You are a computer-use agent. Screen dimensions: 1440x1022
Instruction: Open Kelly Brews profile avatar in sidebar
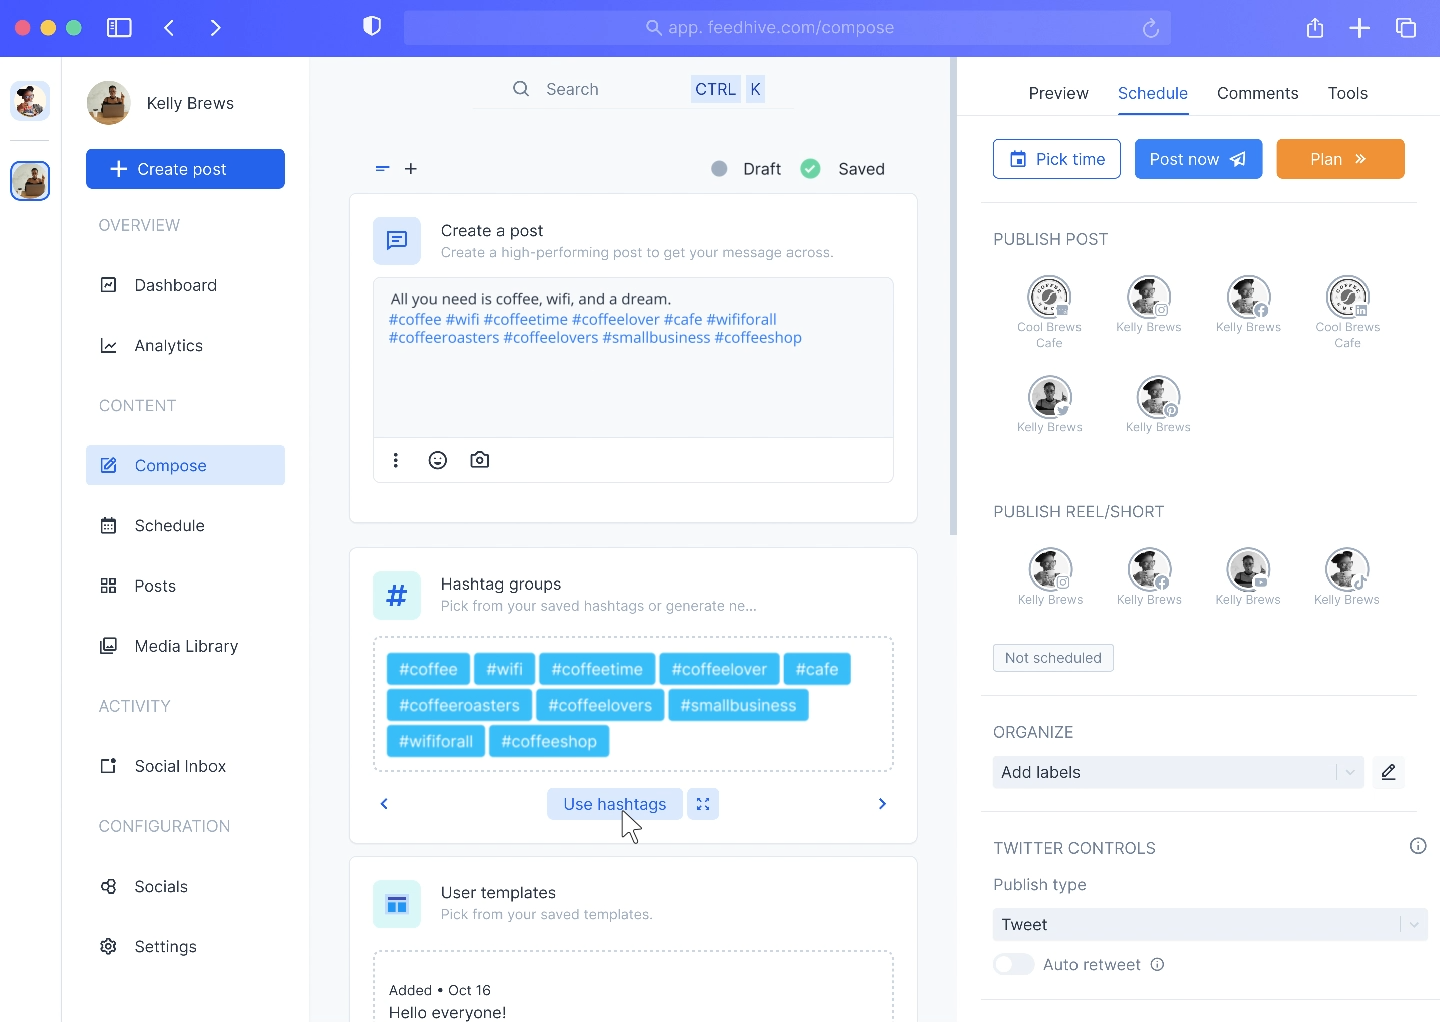point(109,103)
